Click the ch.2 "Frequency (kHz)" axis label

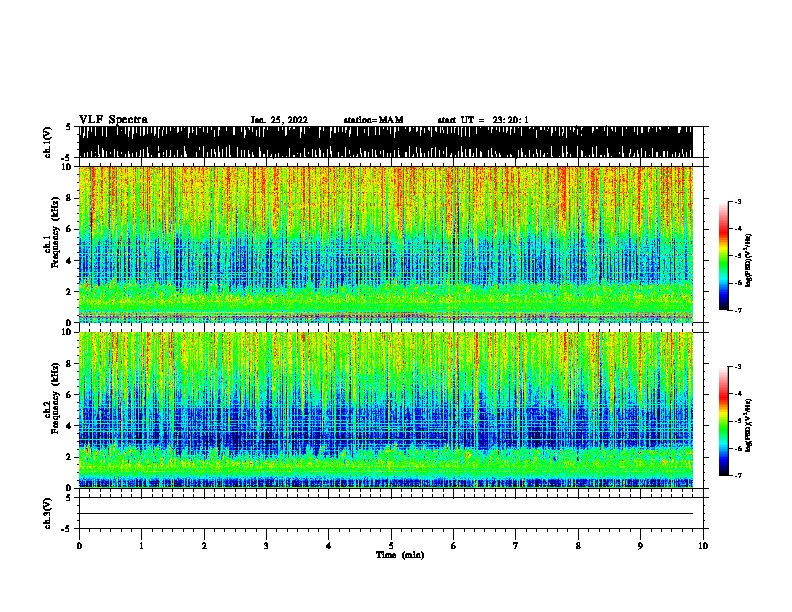[x=55, y=399]
